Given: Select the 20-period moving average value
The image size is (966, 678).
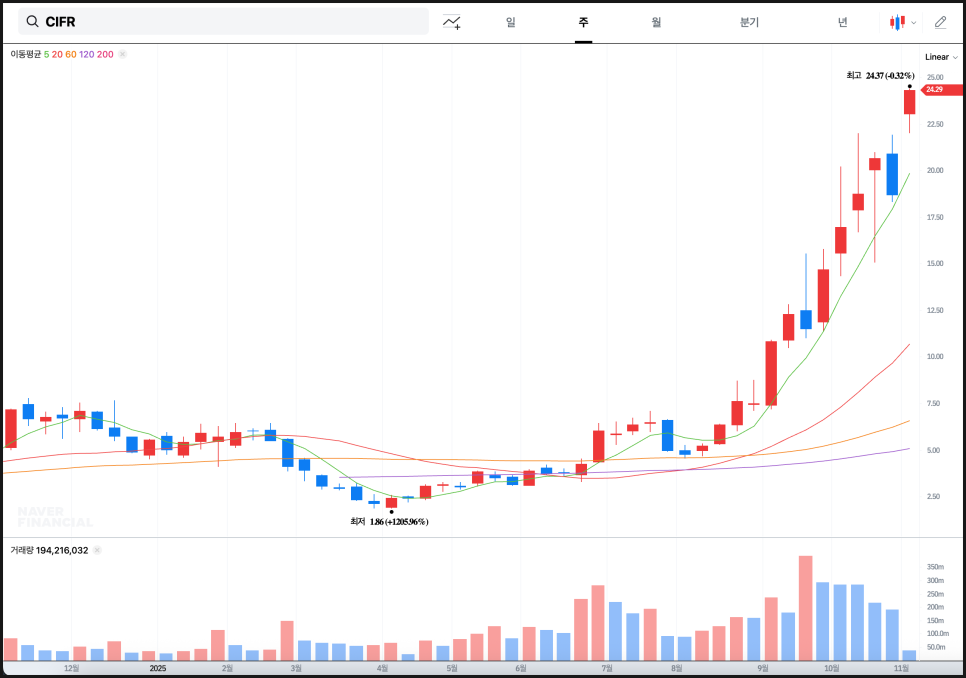Looking at the screenshot, I should (57, 54).
